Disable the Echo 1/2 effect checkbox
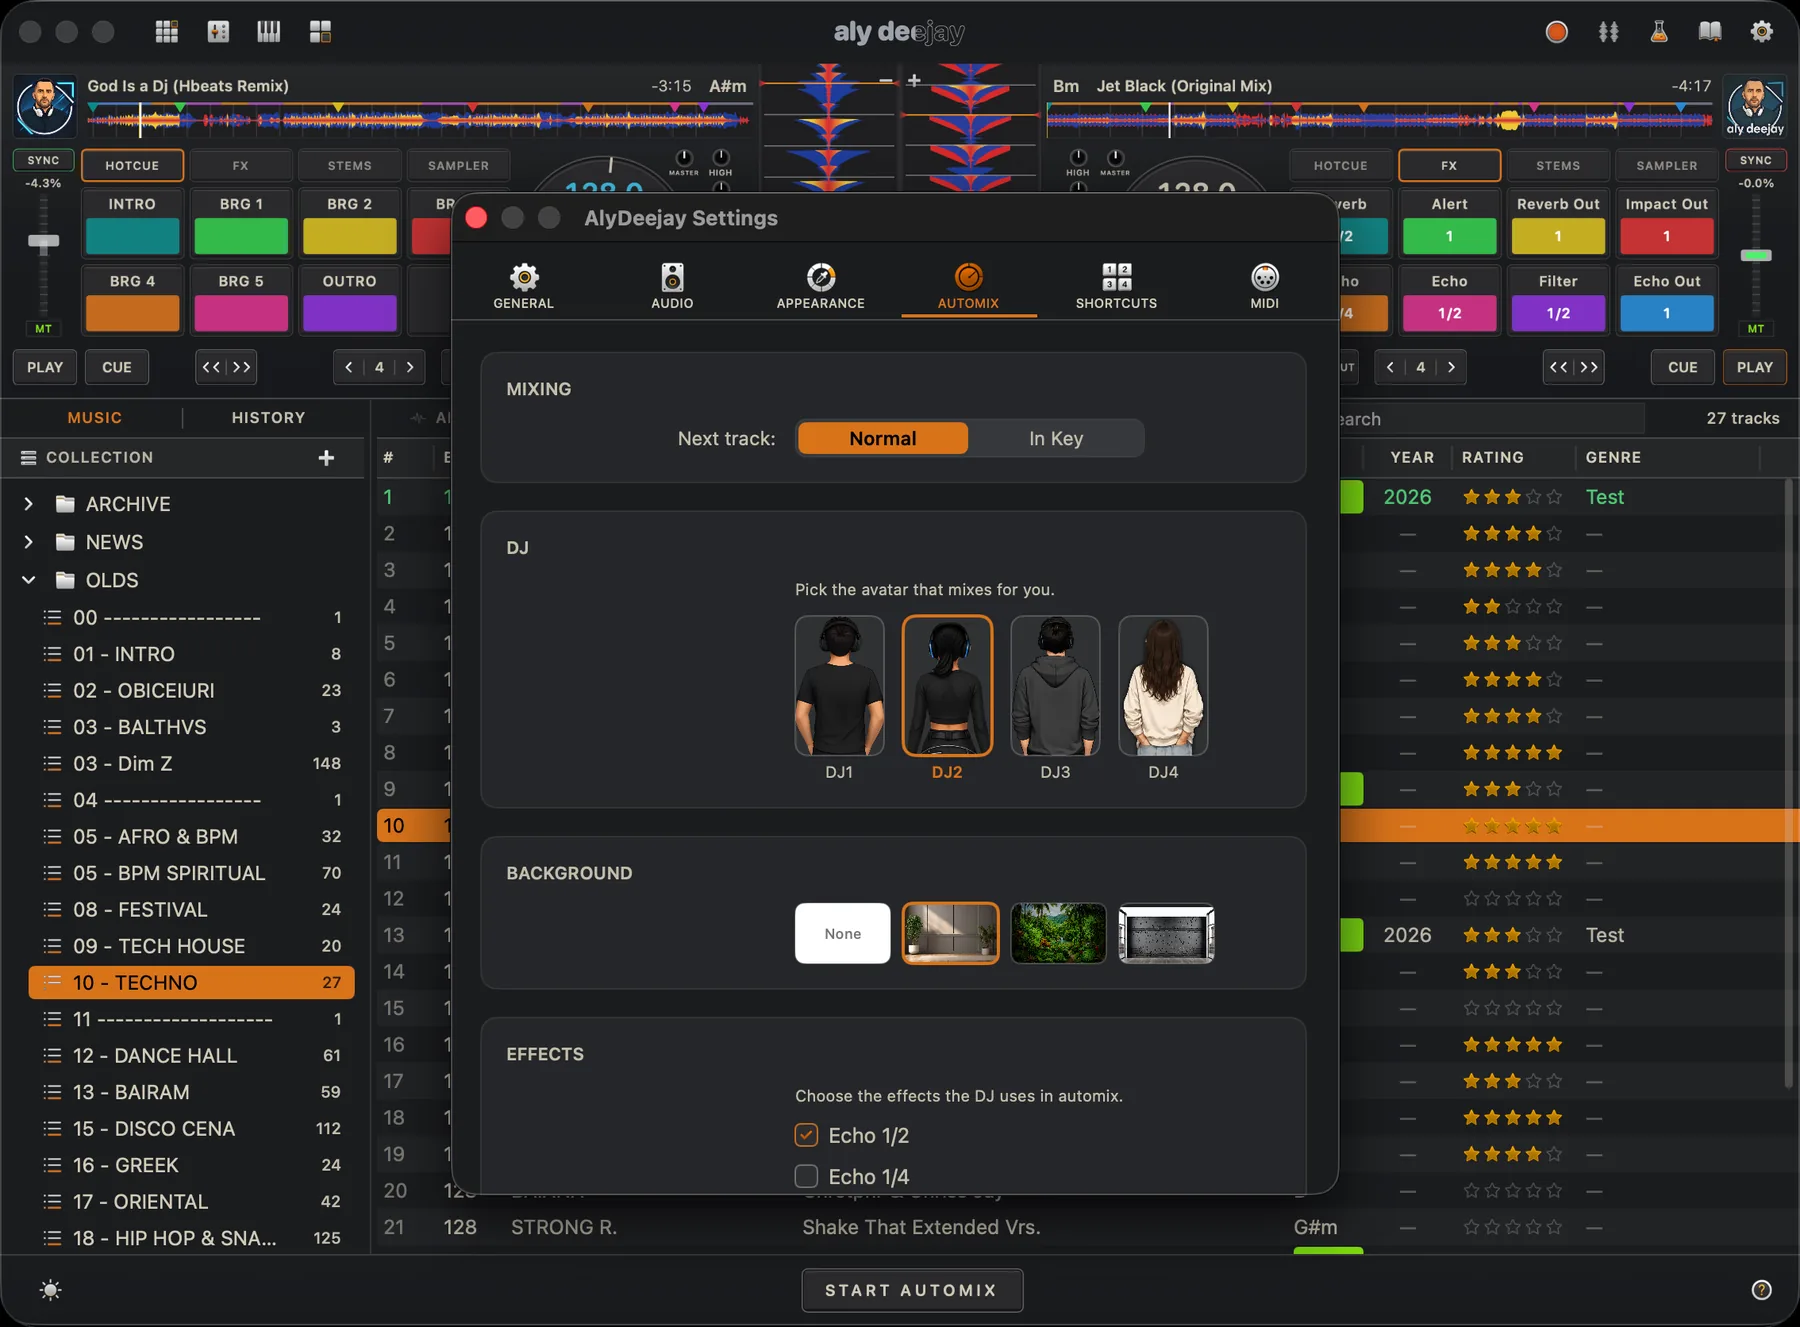1800x1327 pixels. (806, 1135)
